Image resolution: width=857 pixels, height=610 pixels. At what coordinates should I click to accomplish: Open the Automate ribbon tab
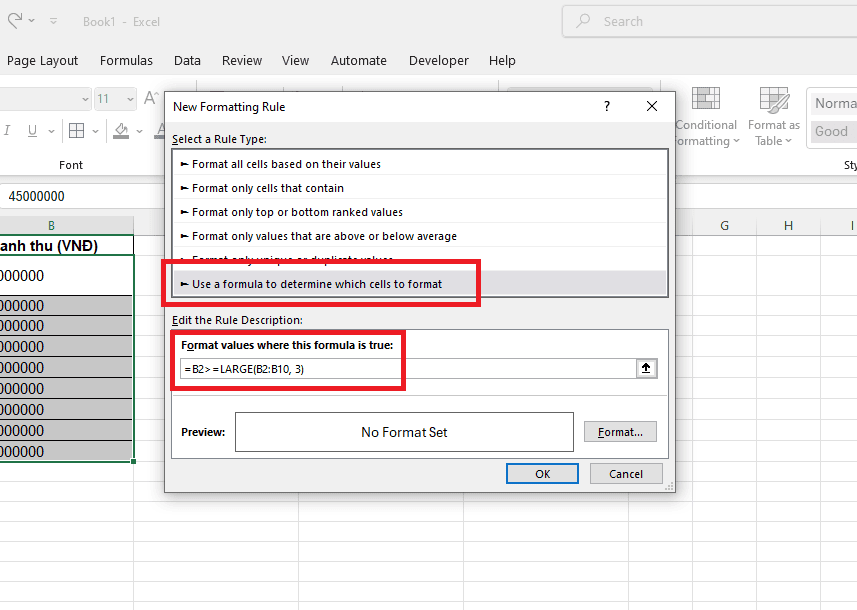coord(359,61)
